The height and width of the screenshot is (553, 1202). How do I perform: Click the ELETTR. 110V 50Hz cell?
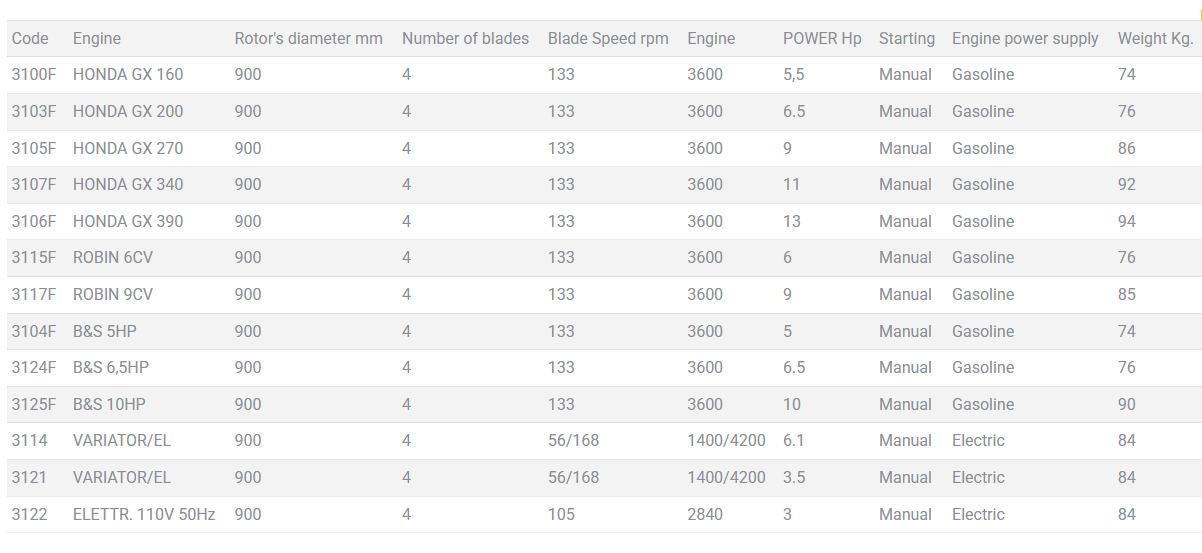point(144,515)
